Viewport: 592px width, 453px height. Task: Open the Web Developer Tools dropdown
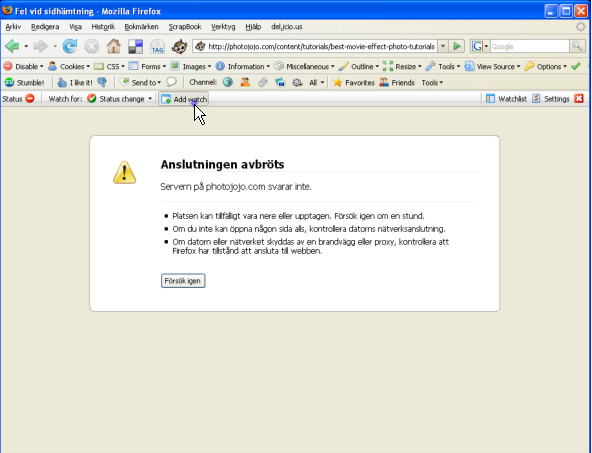click(x=443, y=66)
